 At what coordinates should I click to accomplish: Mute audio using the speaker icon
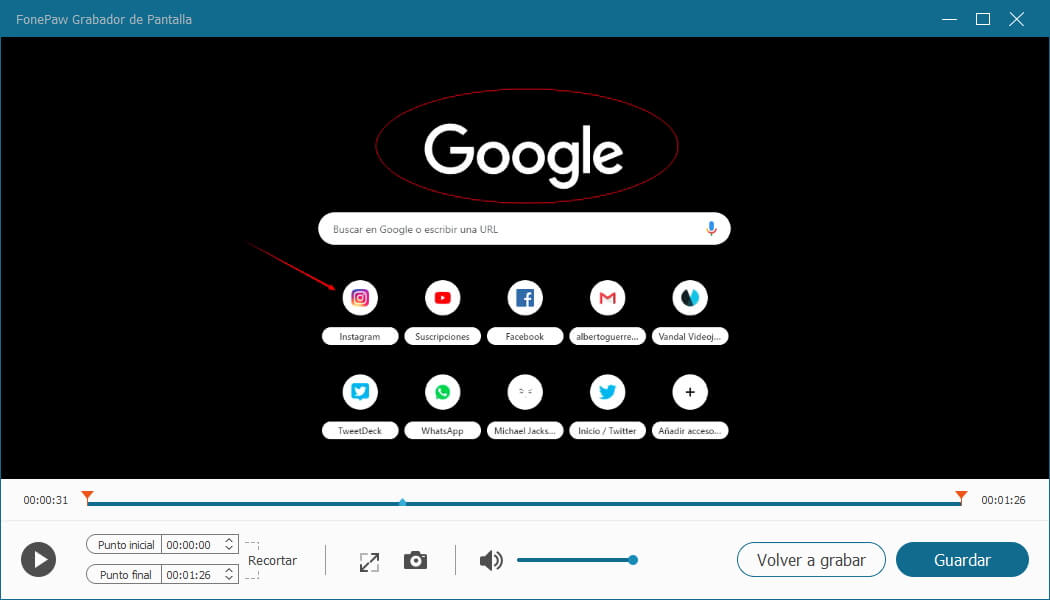491,560
